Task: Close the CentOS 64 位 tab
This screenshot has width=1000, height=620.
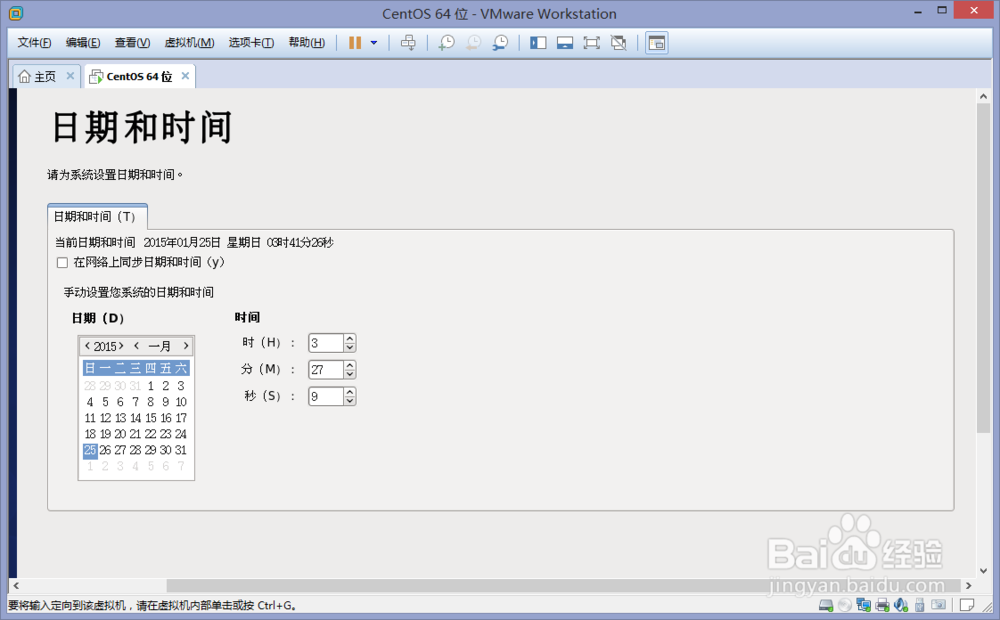Action: pyautogui.click(x=185, y=76)
